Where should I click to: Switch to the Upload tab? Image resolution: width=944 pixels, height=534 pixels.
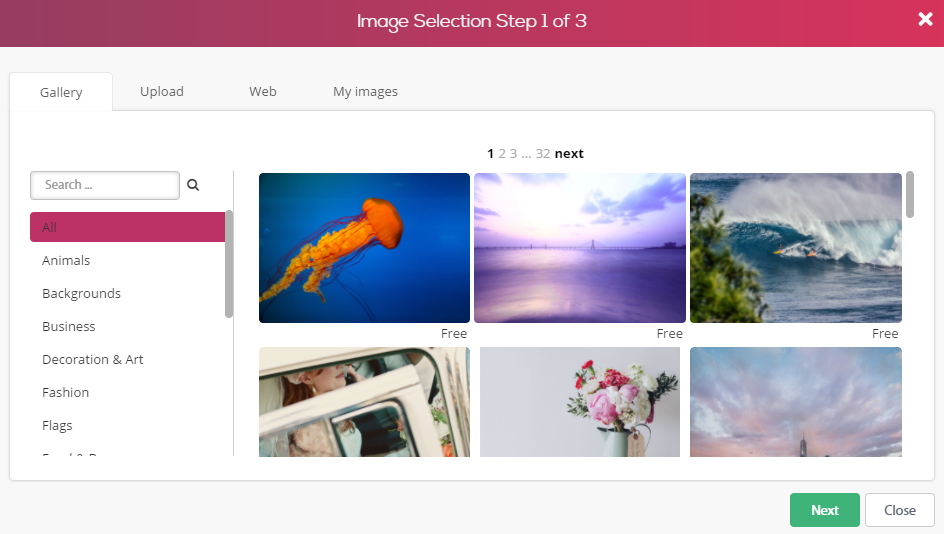(162, 91)
